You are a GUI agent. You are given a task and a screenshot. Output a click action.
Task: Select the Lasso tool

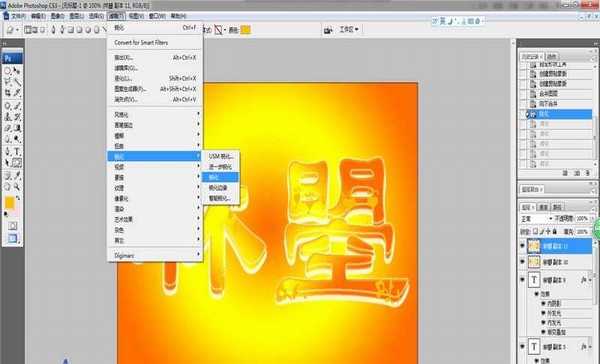click(x=7, y=82)
